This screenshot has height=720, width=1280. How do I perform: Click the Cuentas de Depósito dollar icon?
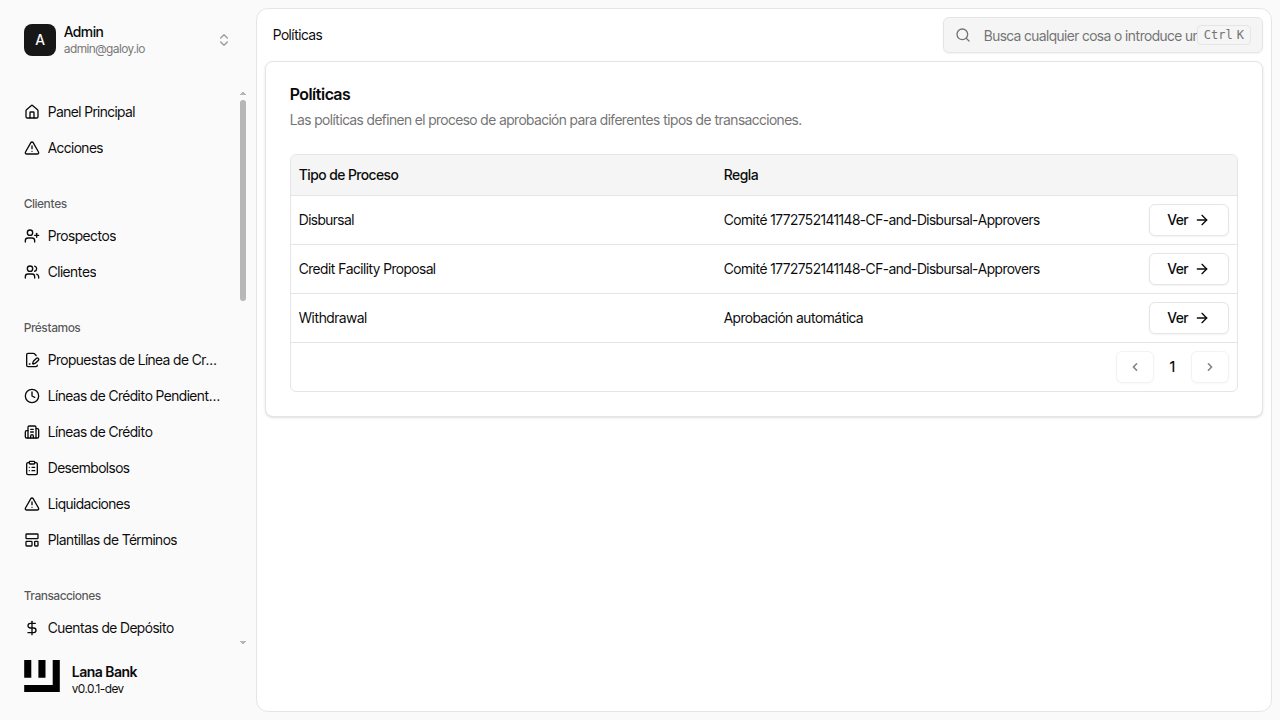pyautogui.click(x=32, y=628)
